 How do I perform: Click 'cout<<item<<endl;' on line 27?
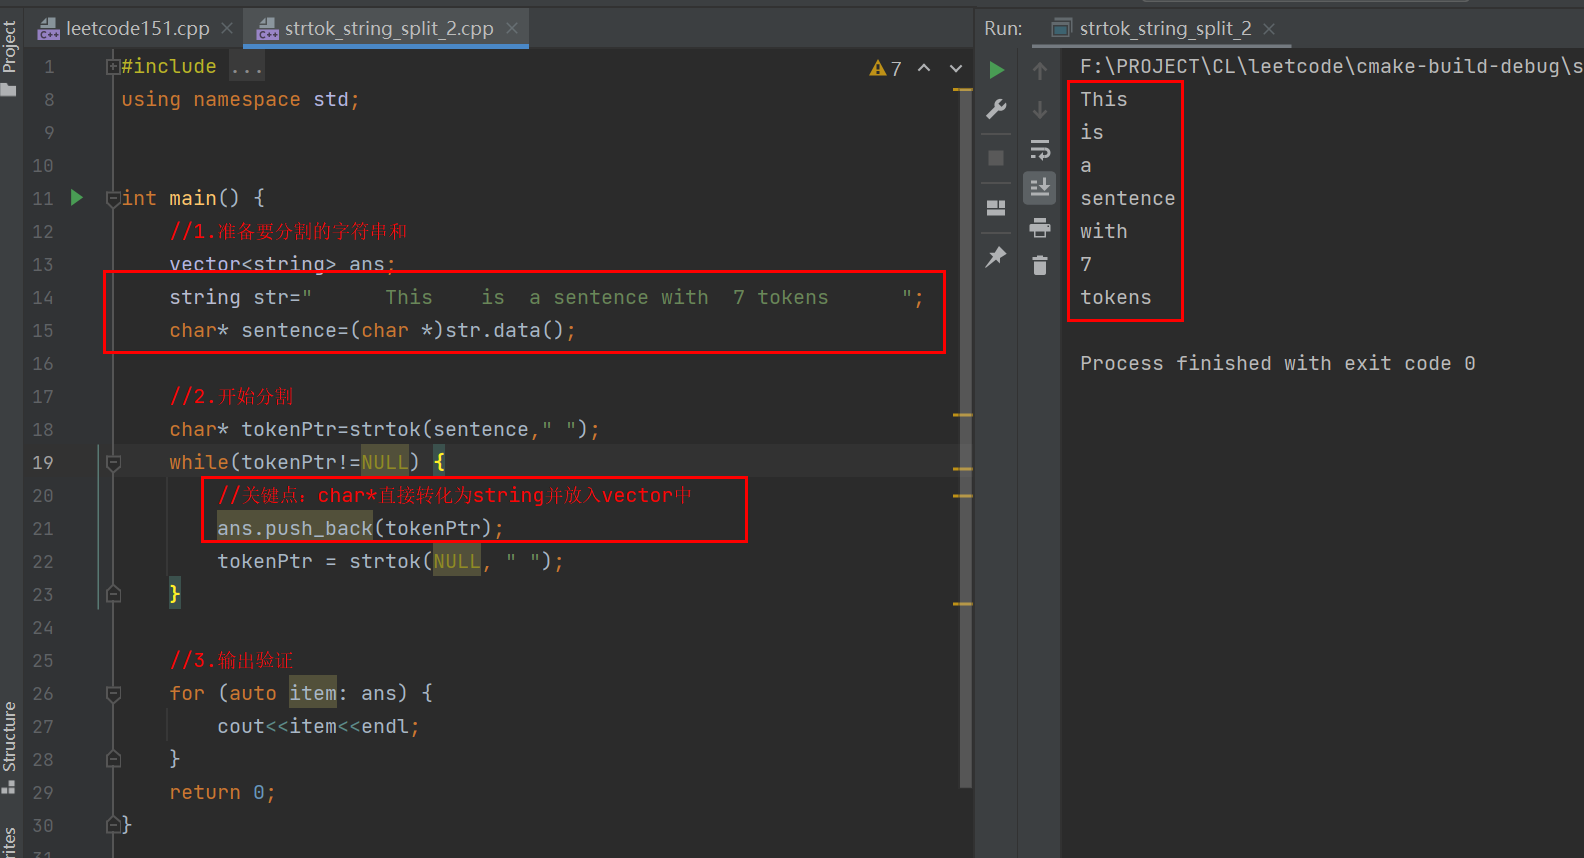tap(319, 726)
